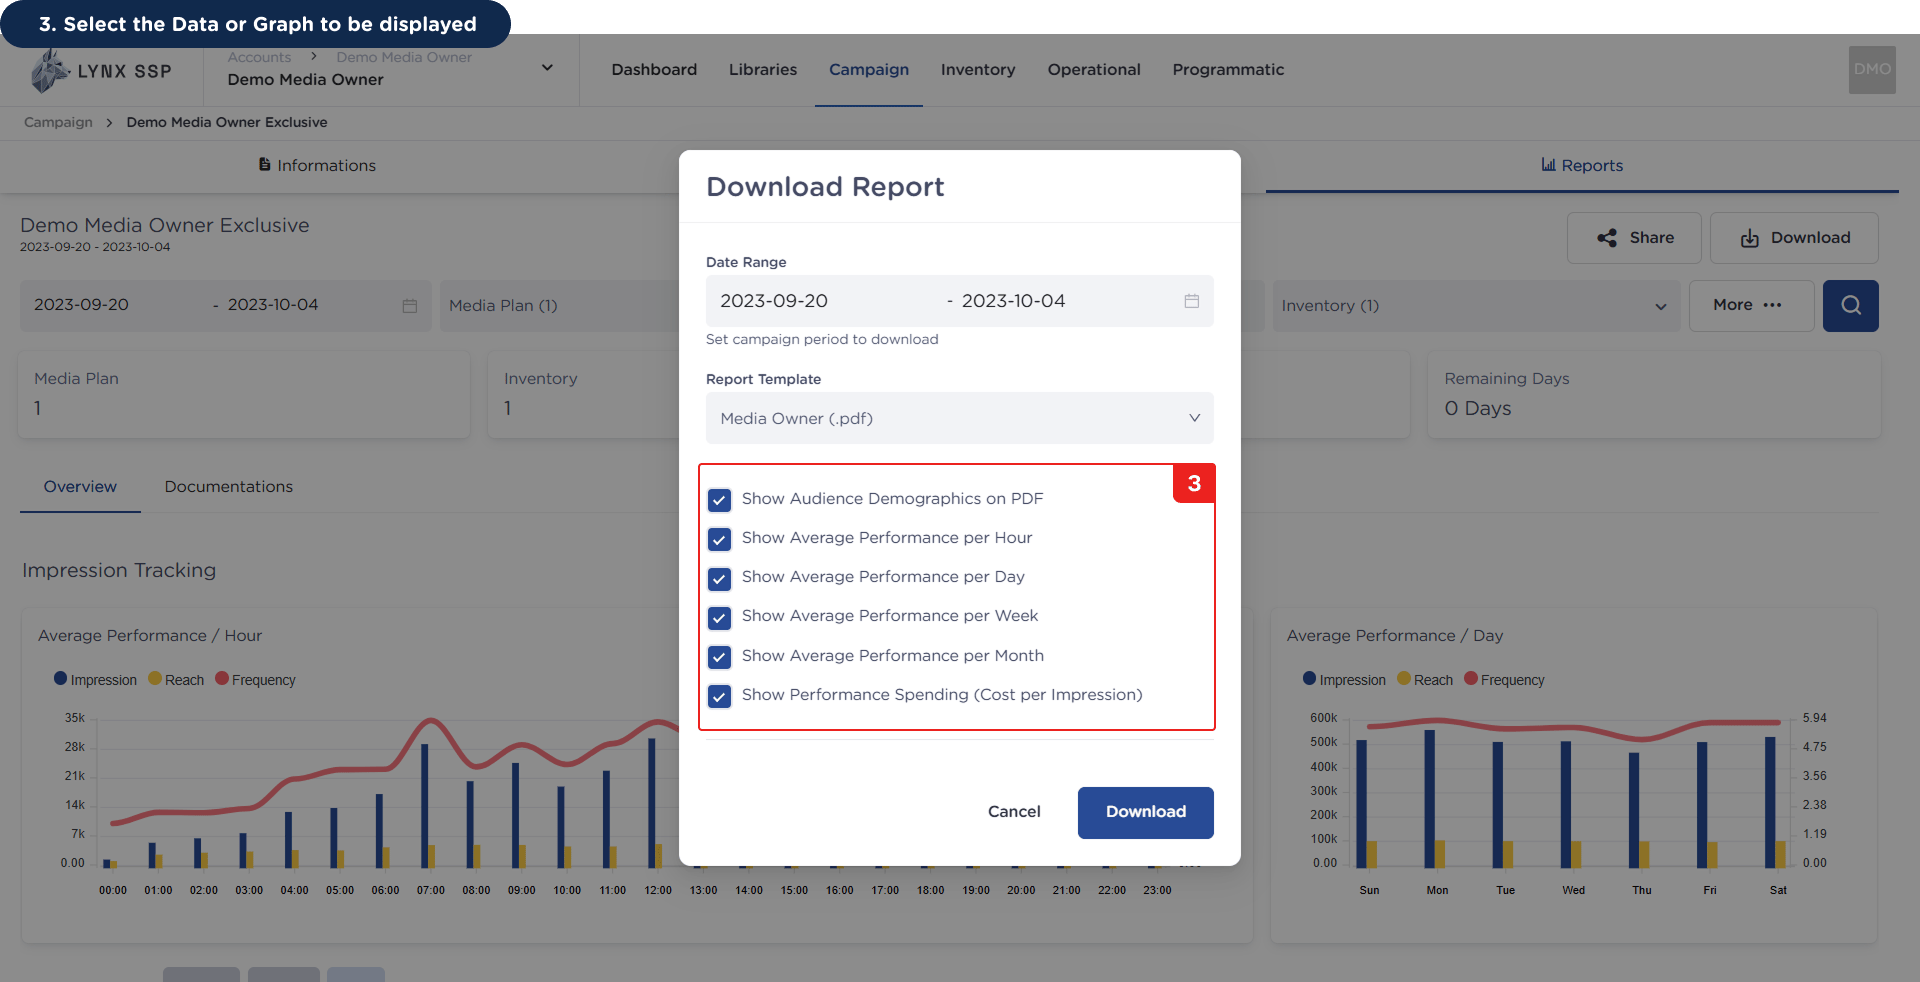Uncheck Show Average Performance per Hour
The height and width of the screenshot is (982, 1920).
pyautogui.click(x=719, y=539)
